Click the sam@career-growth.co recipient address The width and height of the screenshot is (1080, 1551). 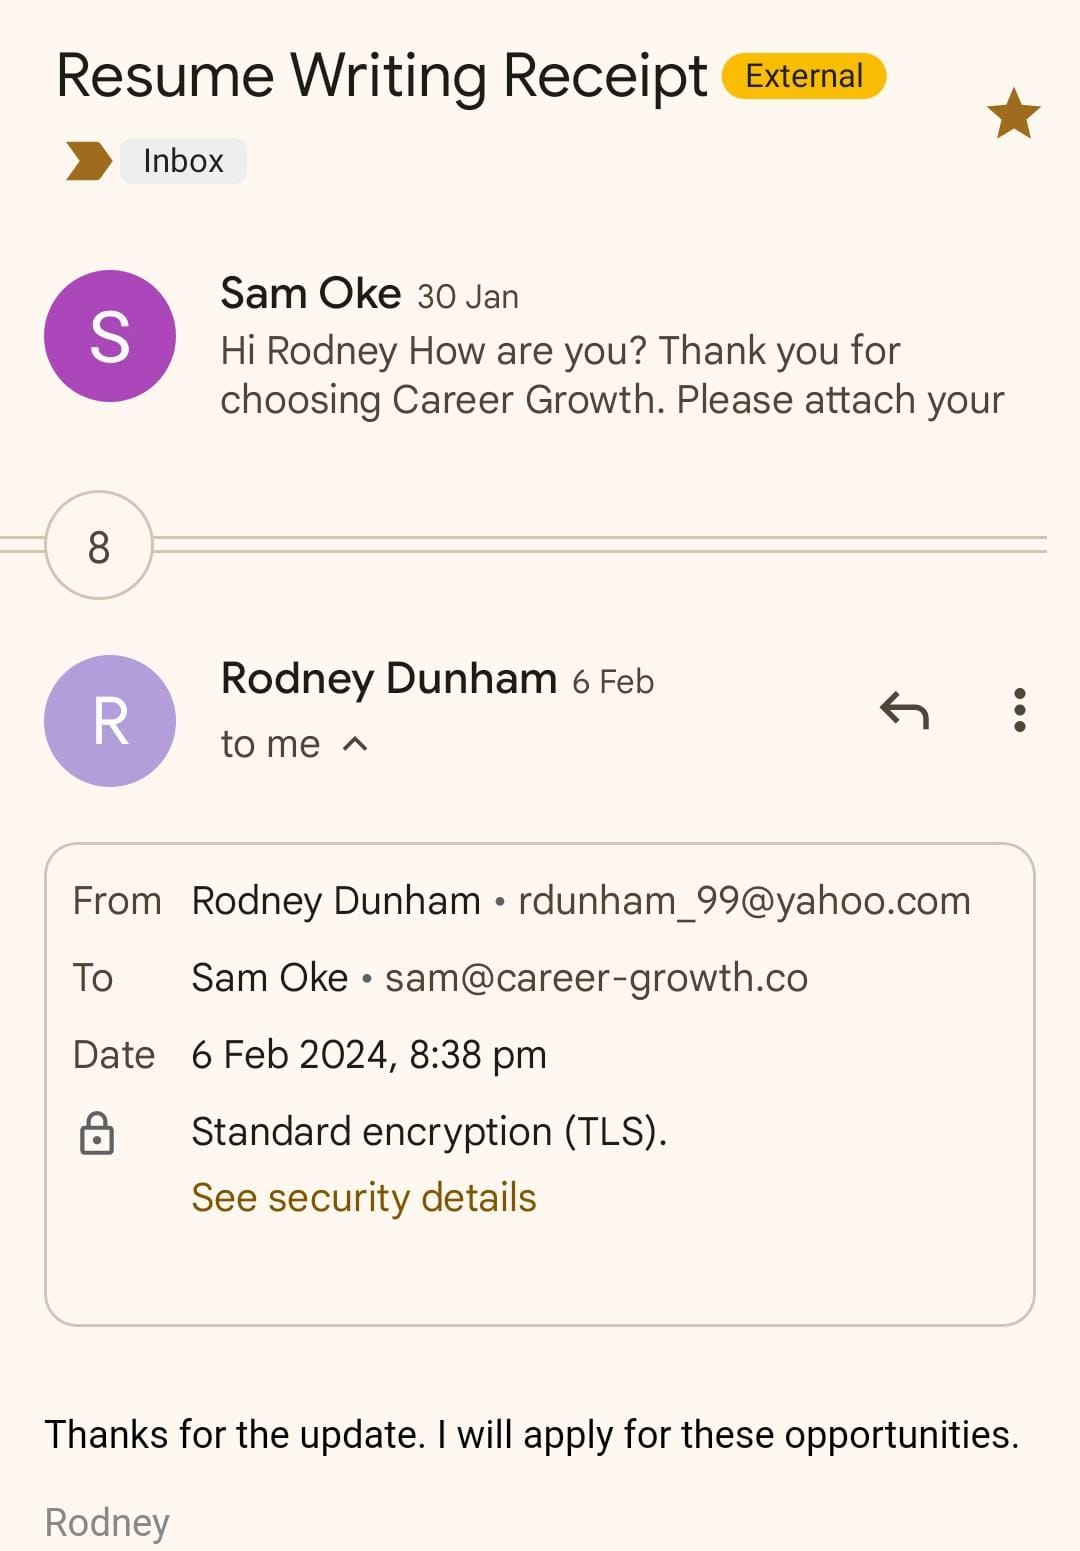596,978
